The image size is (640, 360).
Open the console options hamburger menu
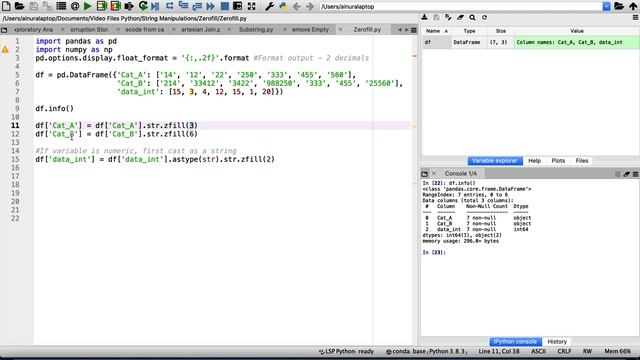pos(635,174)
